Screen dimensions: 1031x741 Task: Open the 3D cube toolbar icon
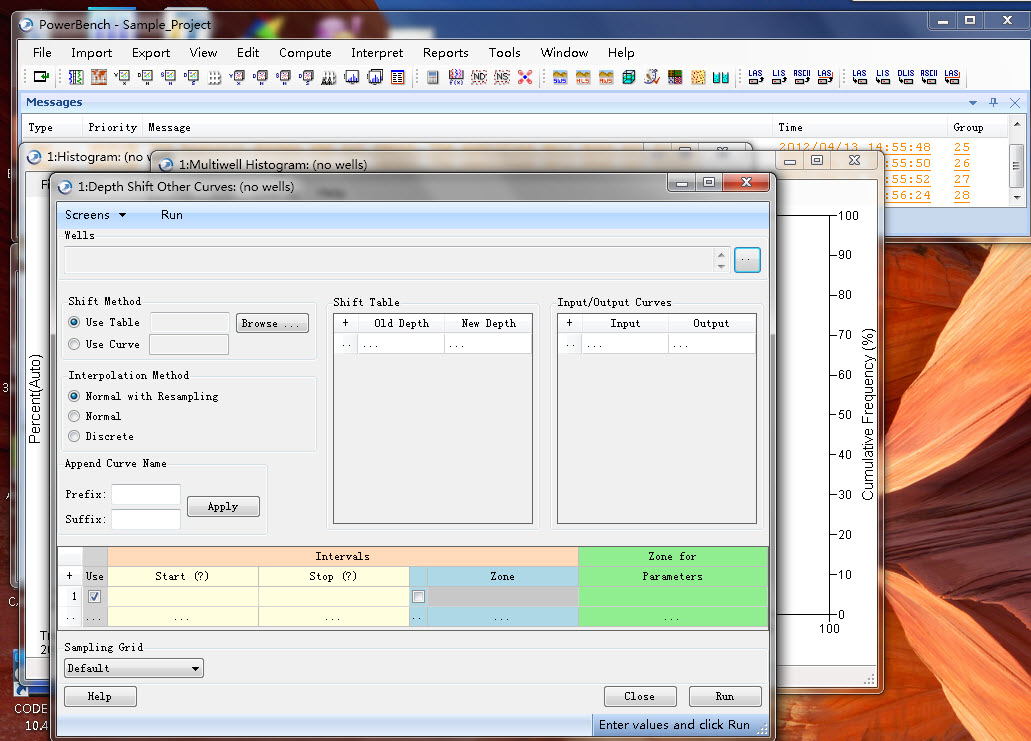coord(629,77)
